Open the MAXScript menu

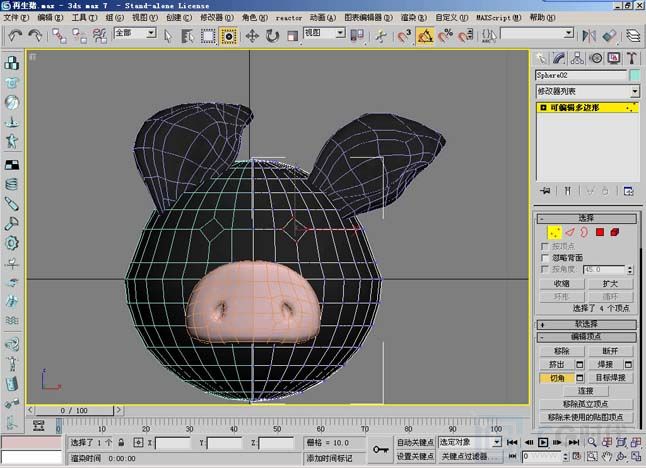tap(499, 17)
